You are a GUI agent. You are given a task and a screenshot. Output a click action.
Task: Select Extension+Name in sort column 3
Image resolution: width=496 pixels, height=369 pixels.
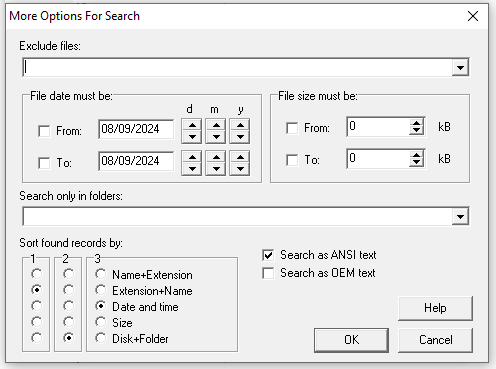[101, 290]
